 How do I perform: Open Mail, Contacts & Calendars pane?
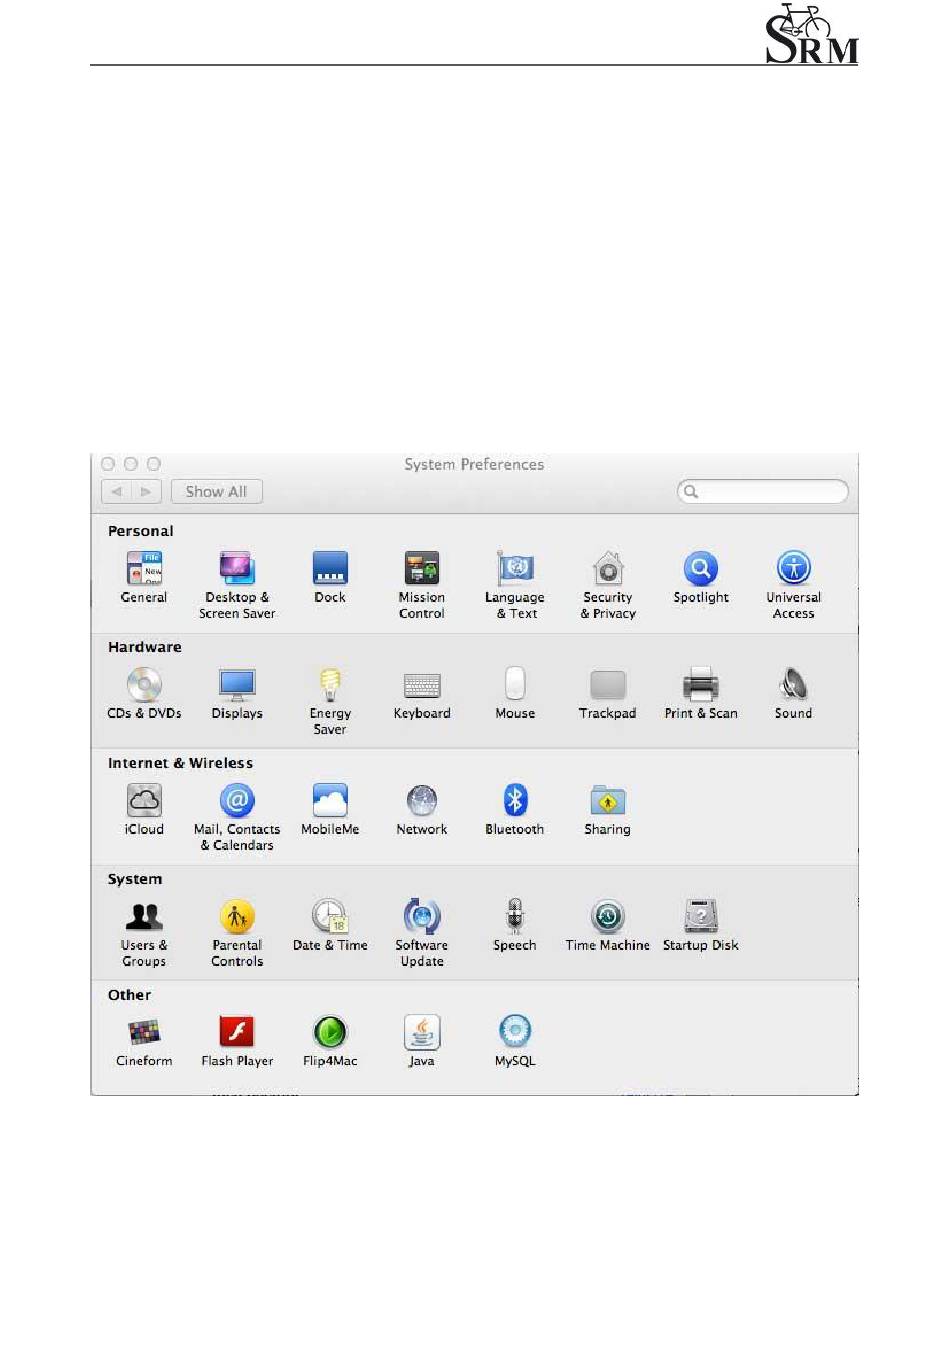click(x=237, y=817)
